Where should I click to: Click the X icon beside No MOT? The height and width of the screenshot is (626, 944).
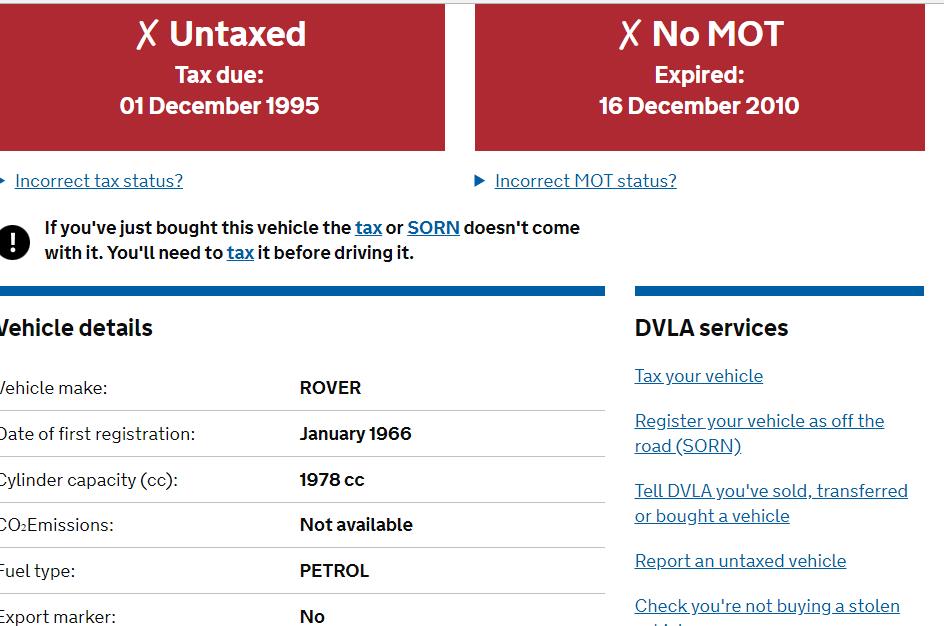click(x=630, y=34)
